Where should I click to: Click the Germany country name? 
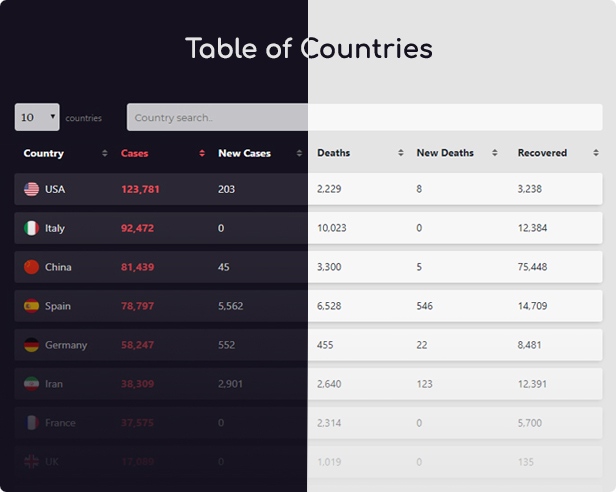(x=66, y=345)
